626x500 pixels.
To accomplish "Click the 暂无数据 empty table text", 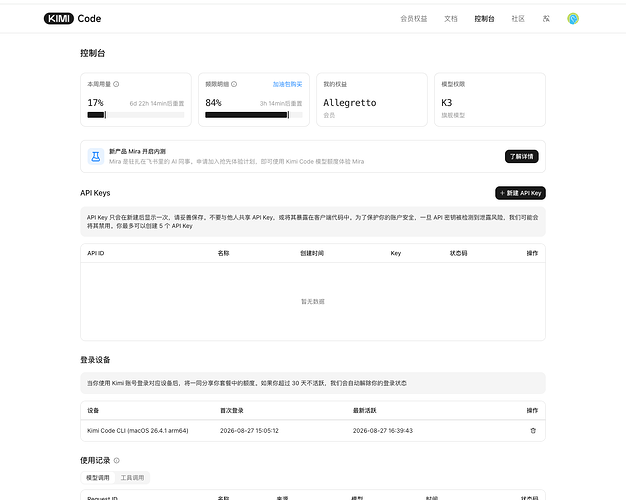I will (x=313, y=302).
